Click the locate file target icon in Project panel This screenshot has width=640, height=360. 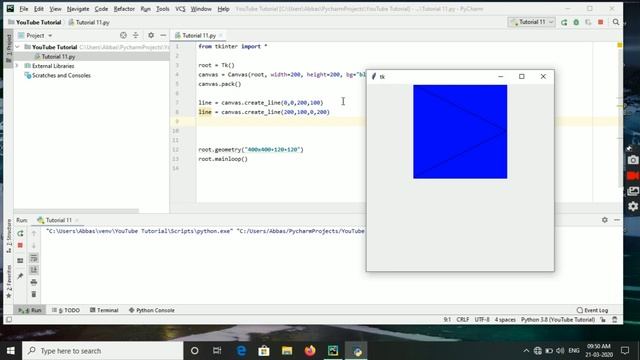pos(123,36)
